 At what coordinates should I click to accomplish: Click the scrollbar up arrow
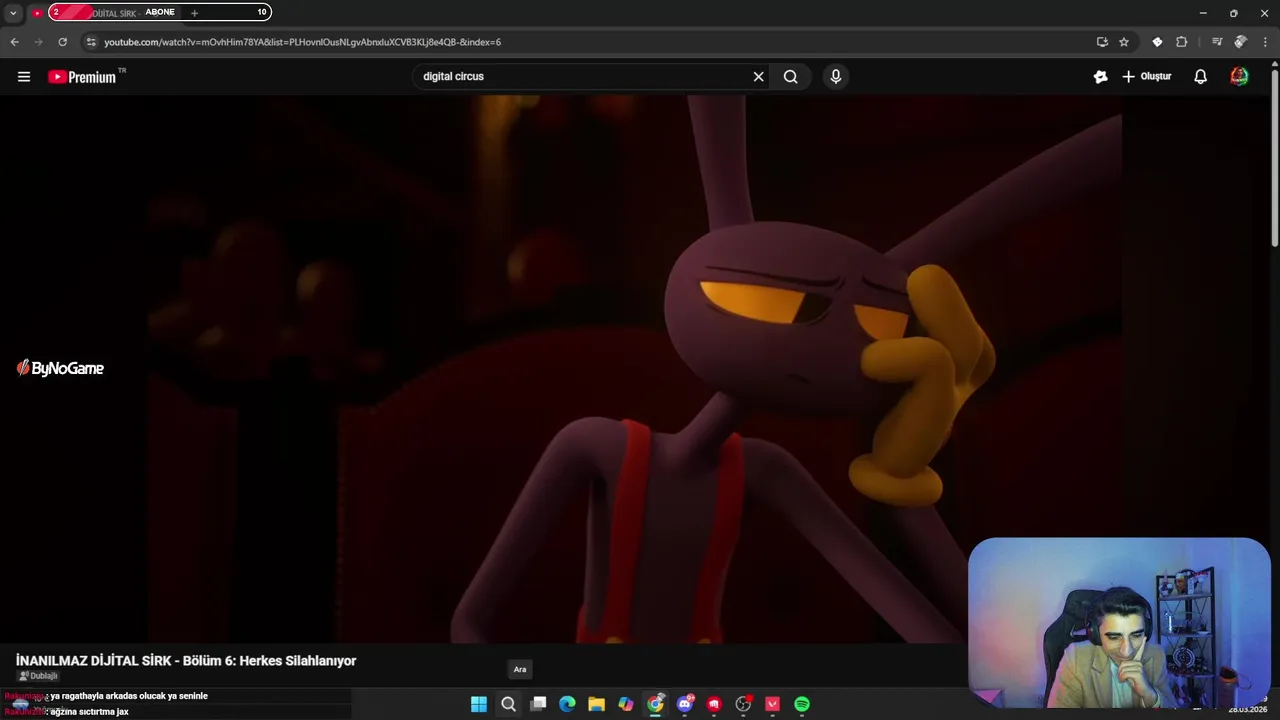click(1275, 65)
